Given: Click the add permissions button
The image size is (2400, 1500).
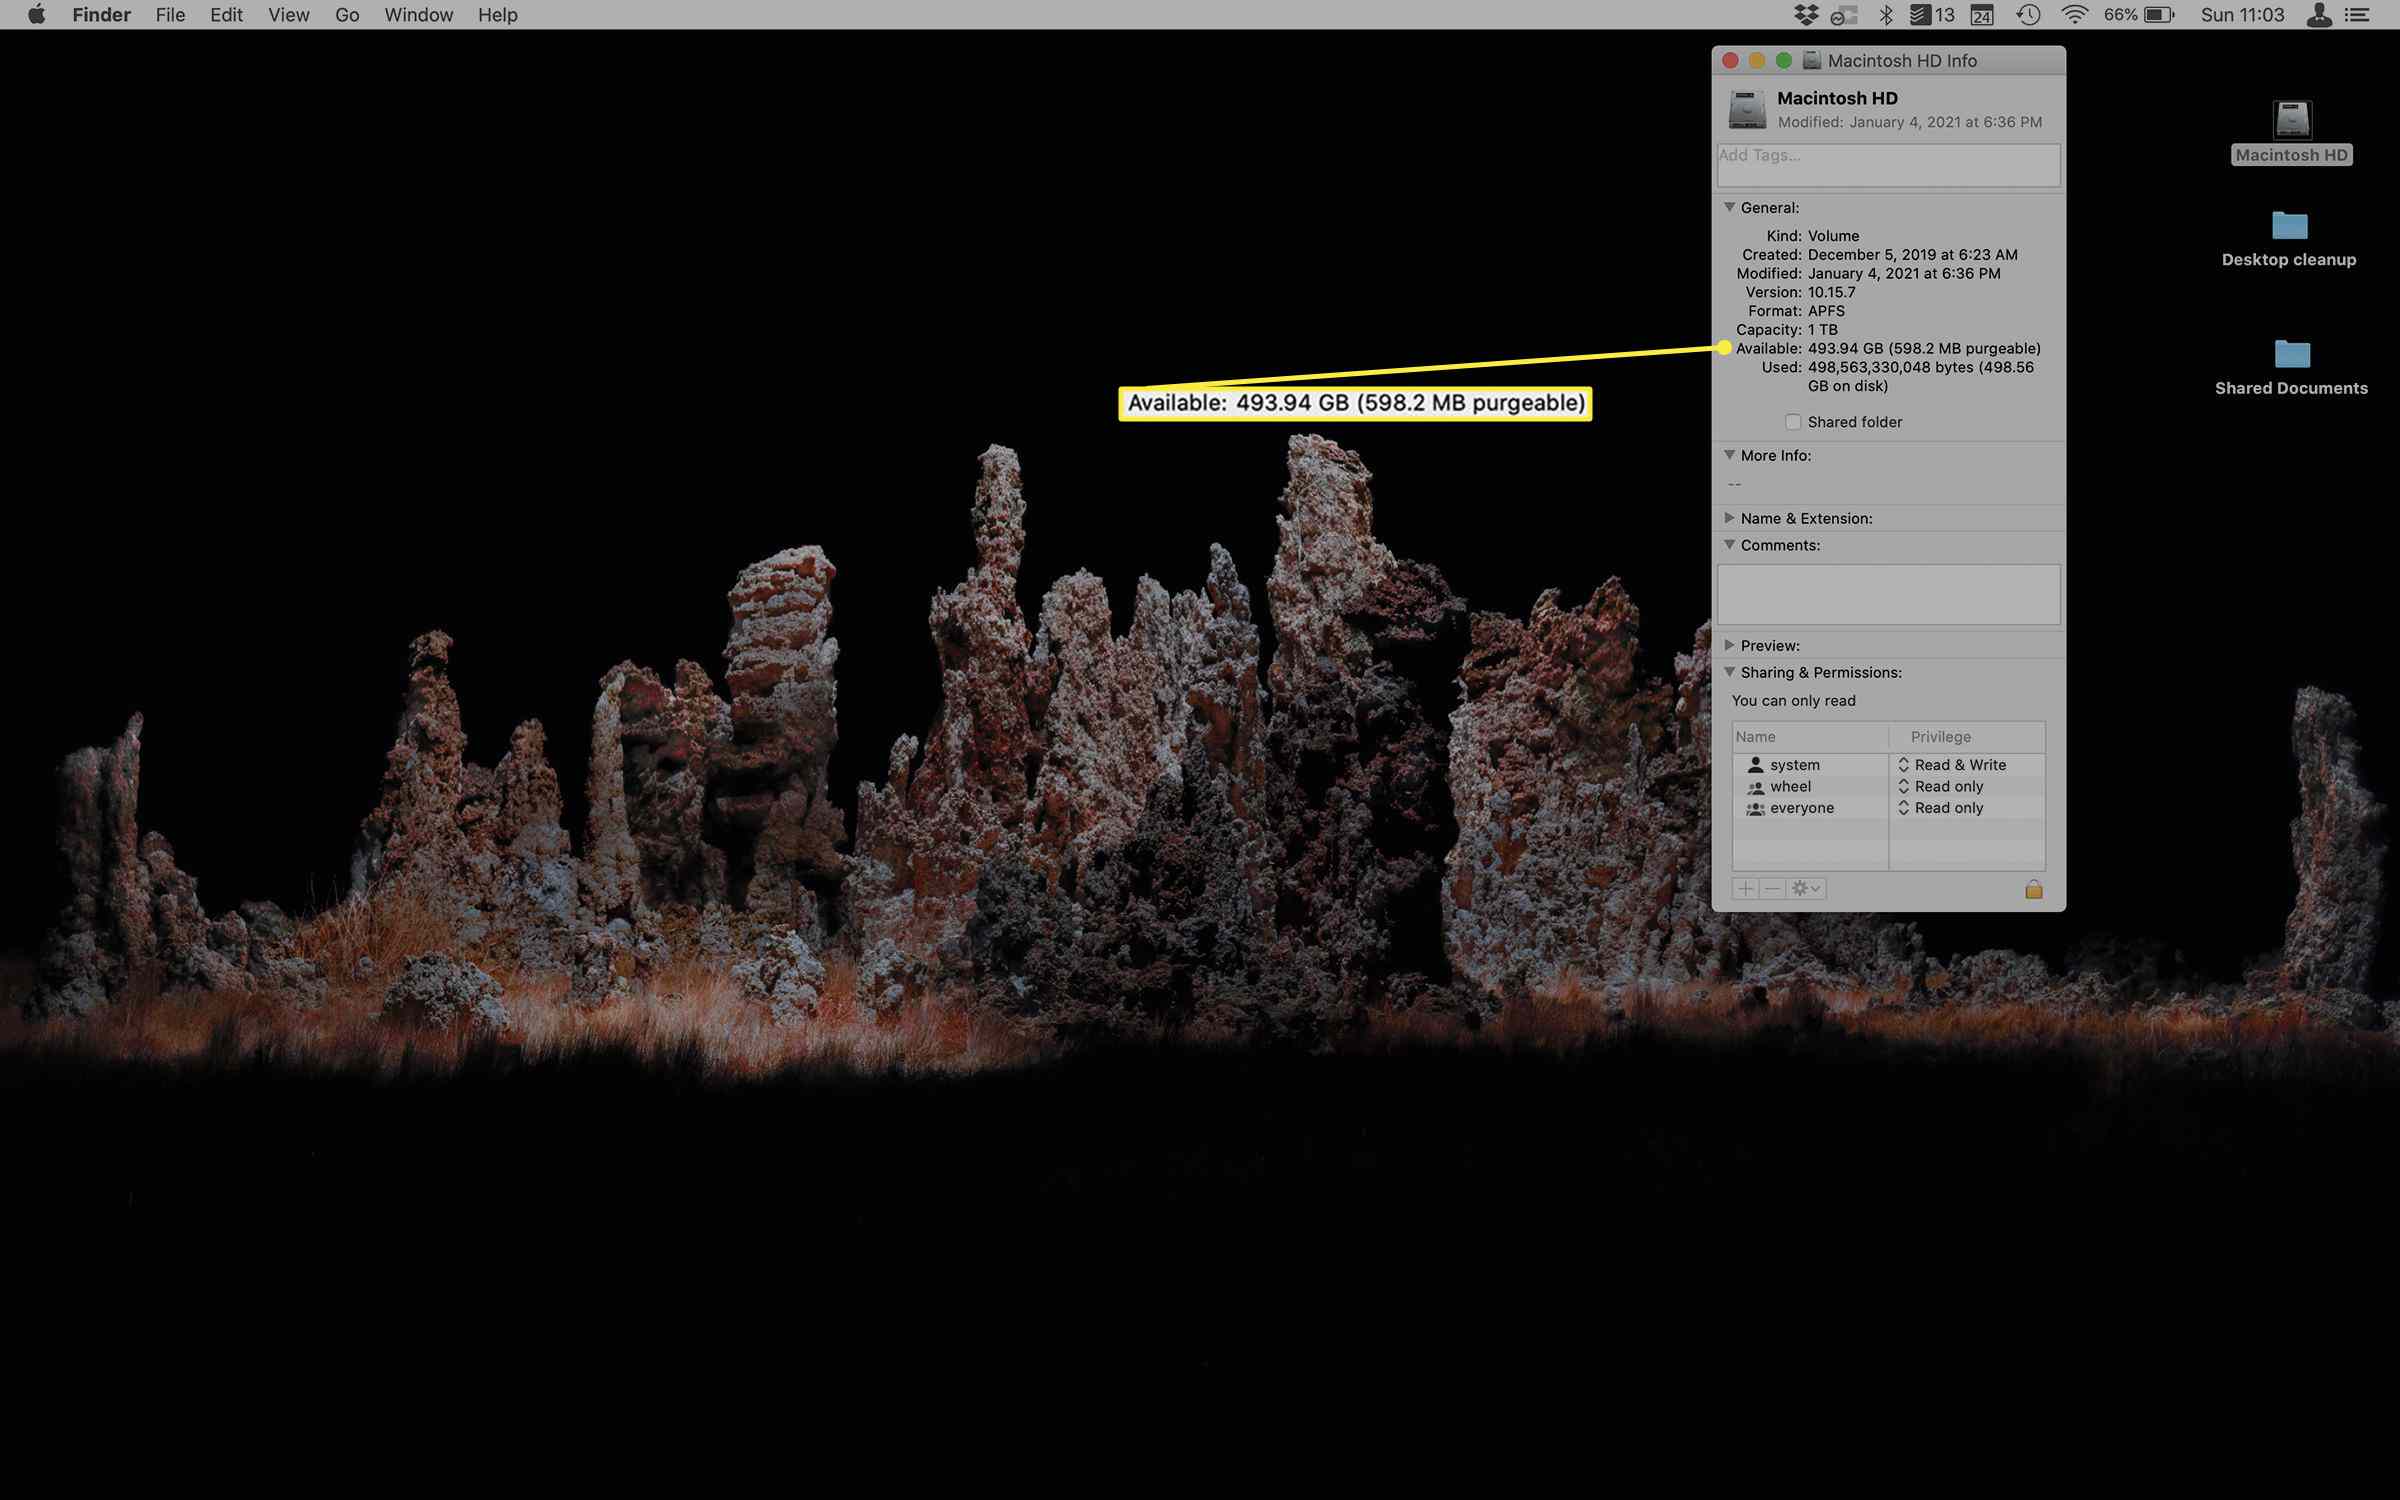Looking at the screenshot, I should pos(1743,888).
